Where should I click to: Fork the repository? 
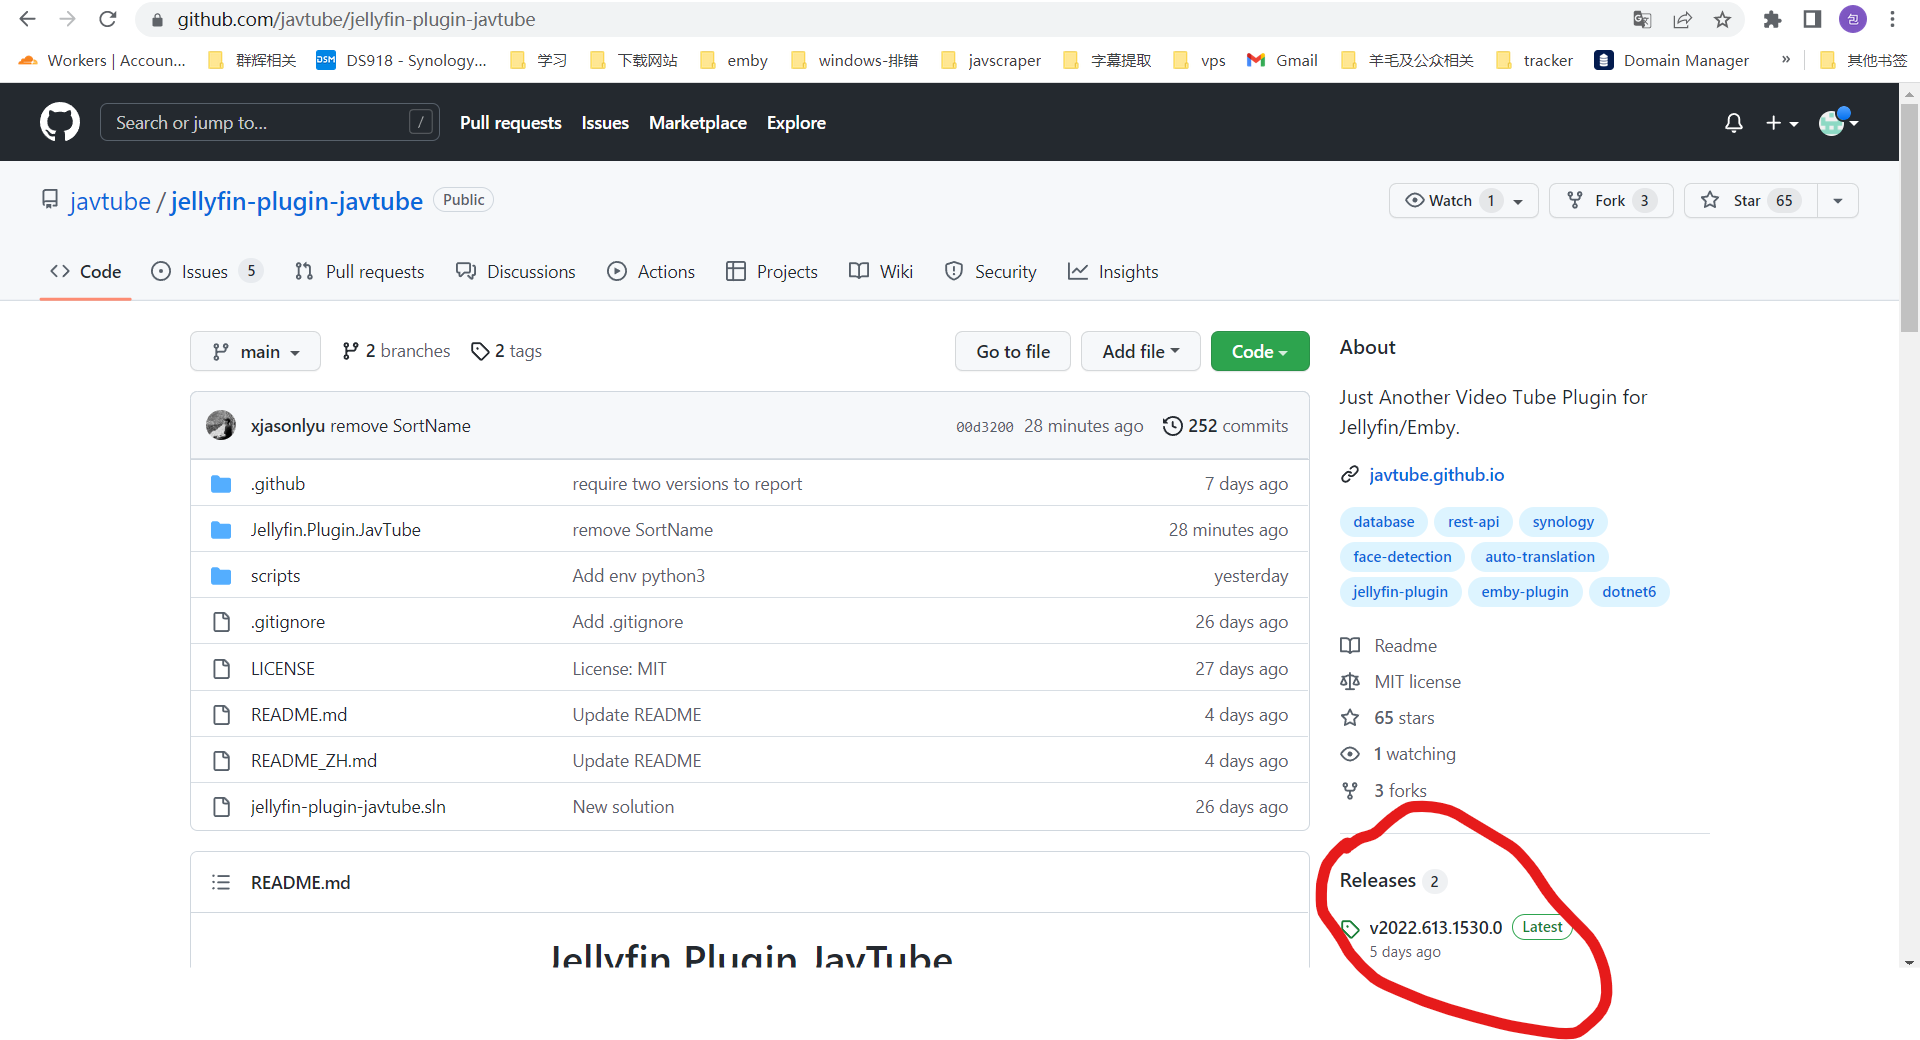[x=1610, y=200]
